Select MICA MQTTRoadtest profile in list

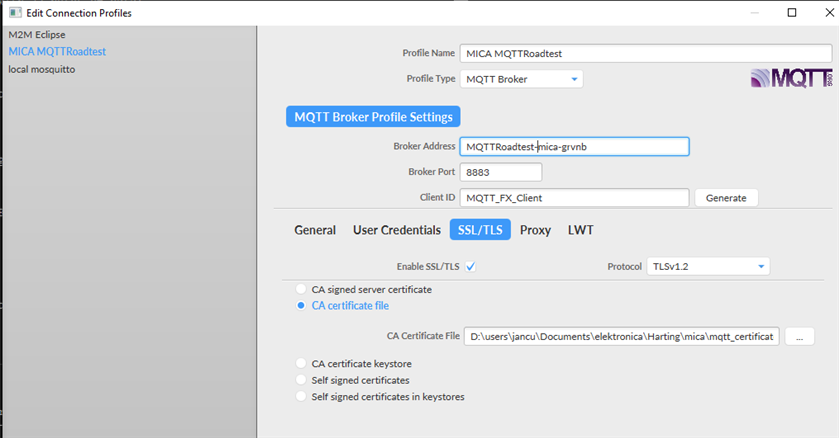[x=57, y=52]
